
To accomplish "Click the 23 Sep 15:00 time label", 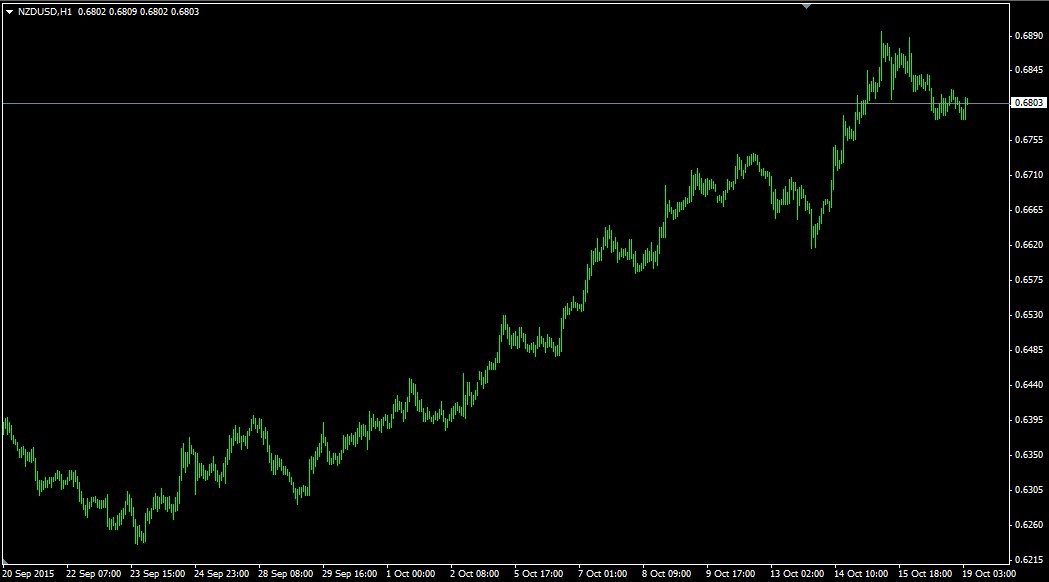I will [157, 574].
